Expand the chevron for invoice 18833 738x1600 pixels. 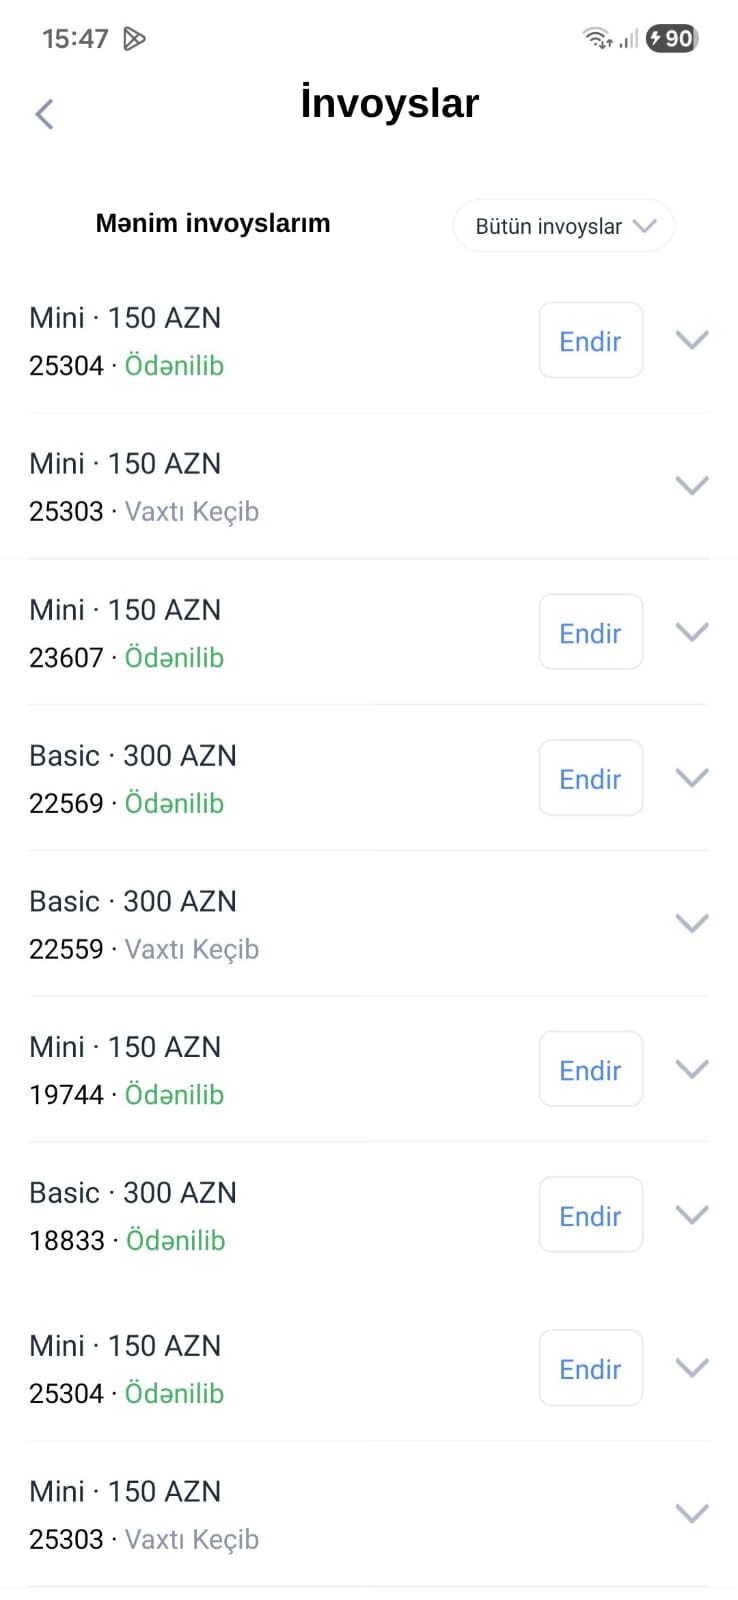[692, 1215]
